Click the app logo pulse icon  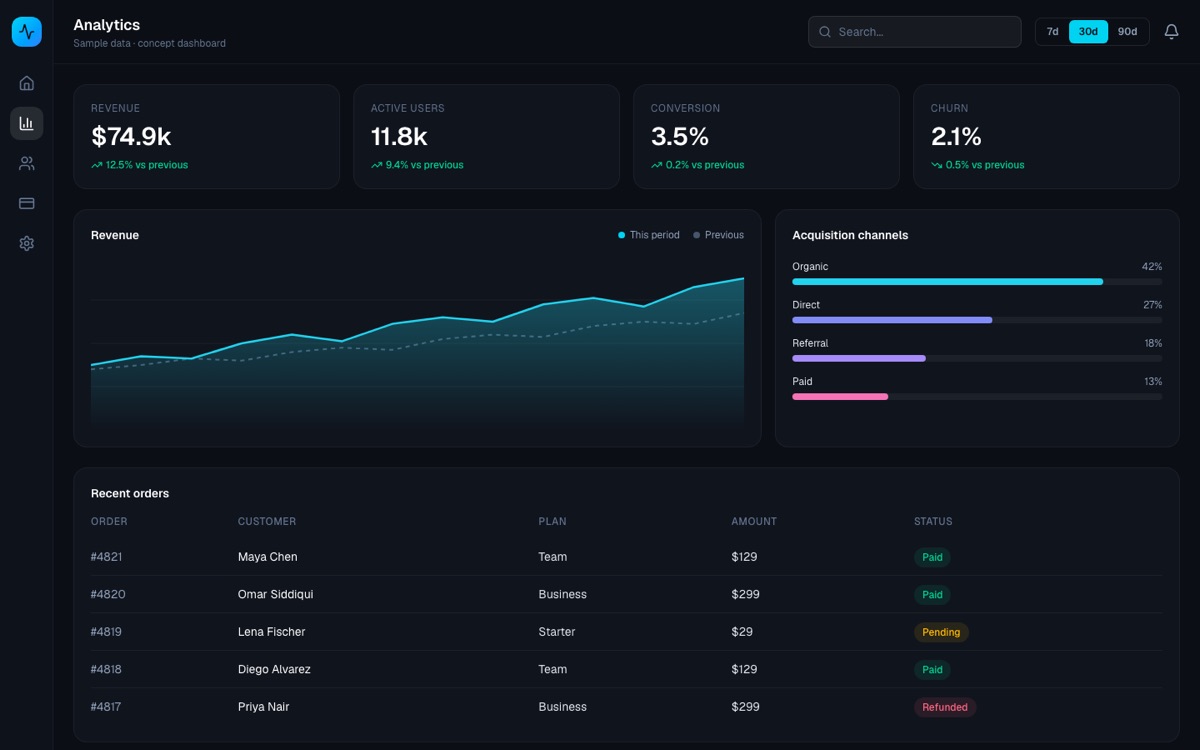27,32
